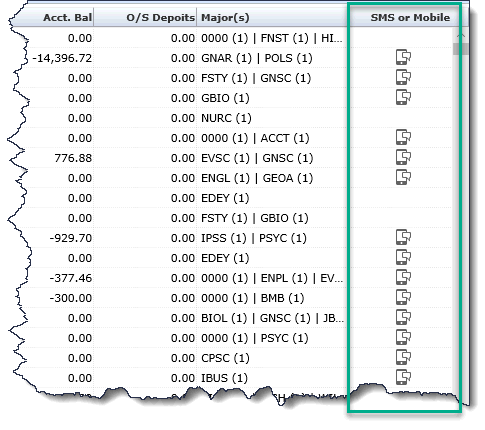Click the vertical scrollbar thumb
The image size is (485, 430).
pos(460,49)
